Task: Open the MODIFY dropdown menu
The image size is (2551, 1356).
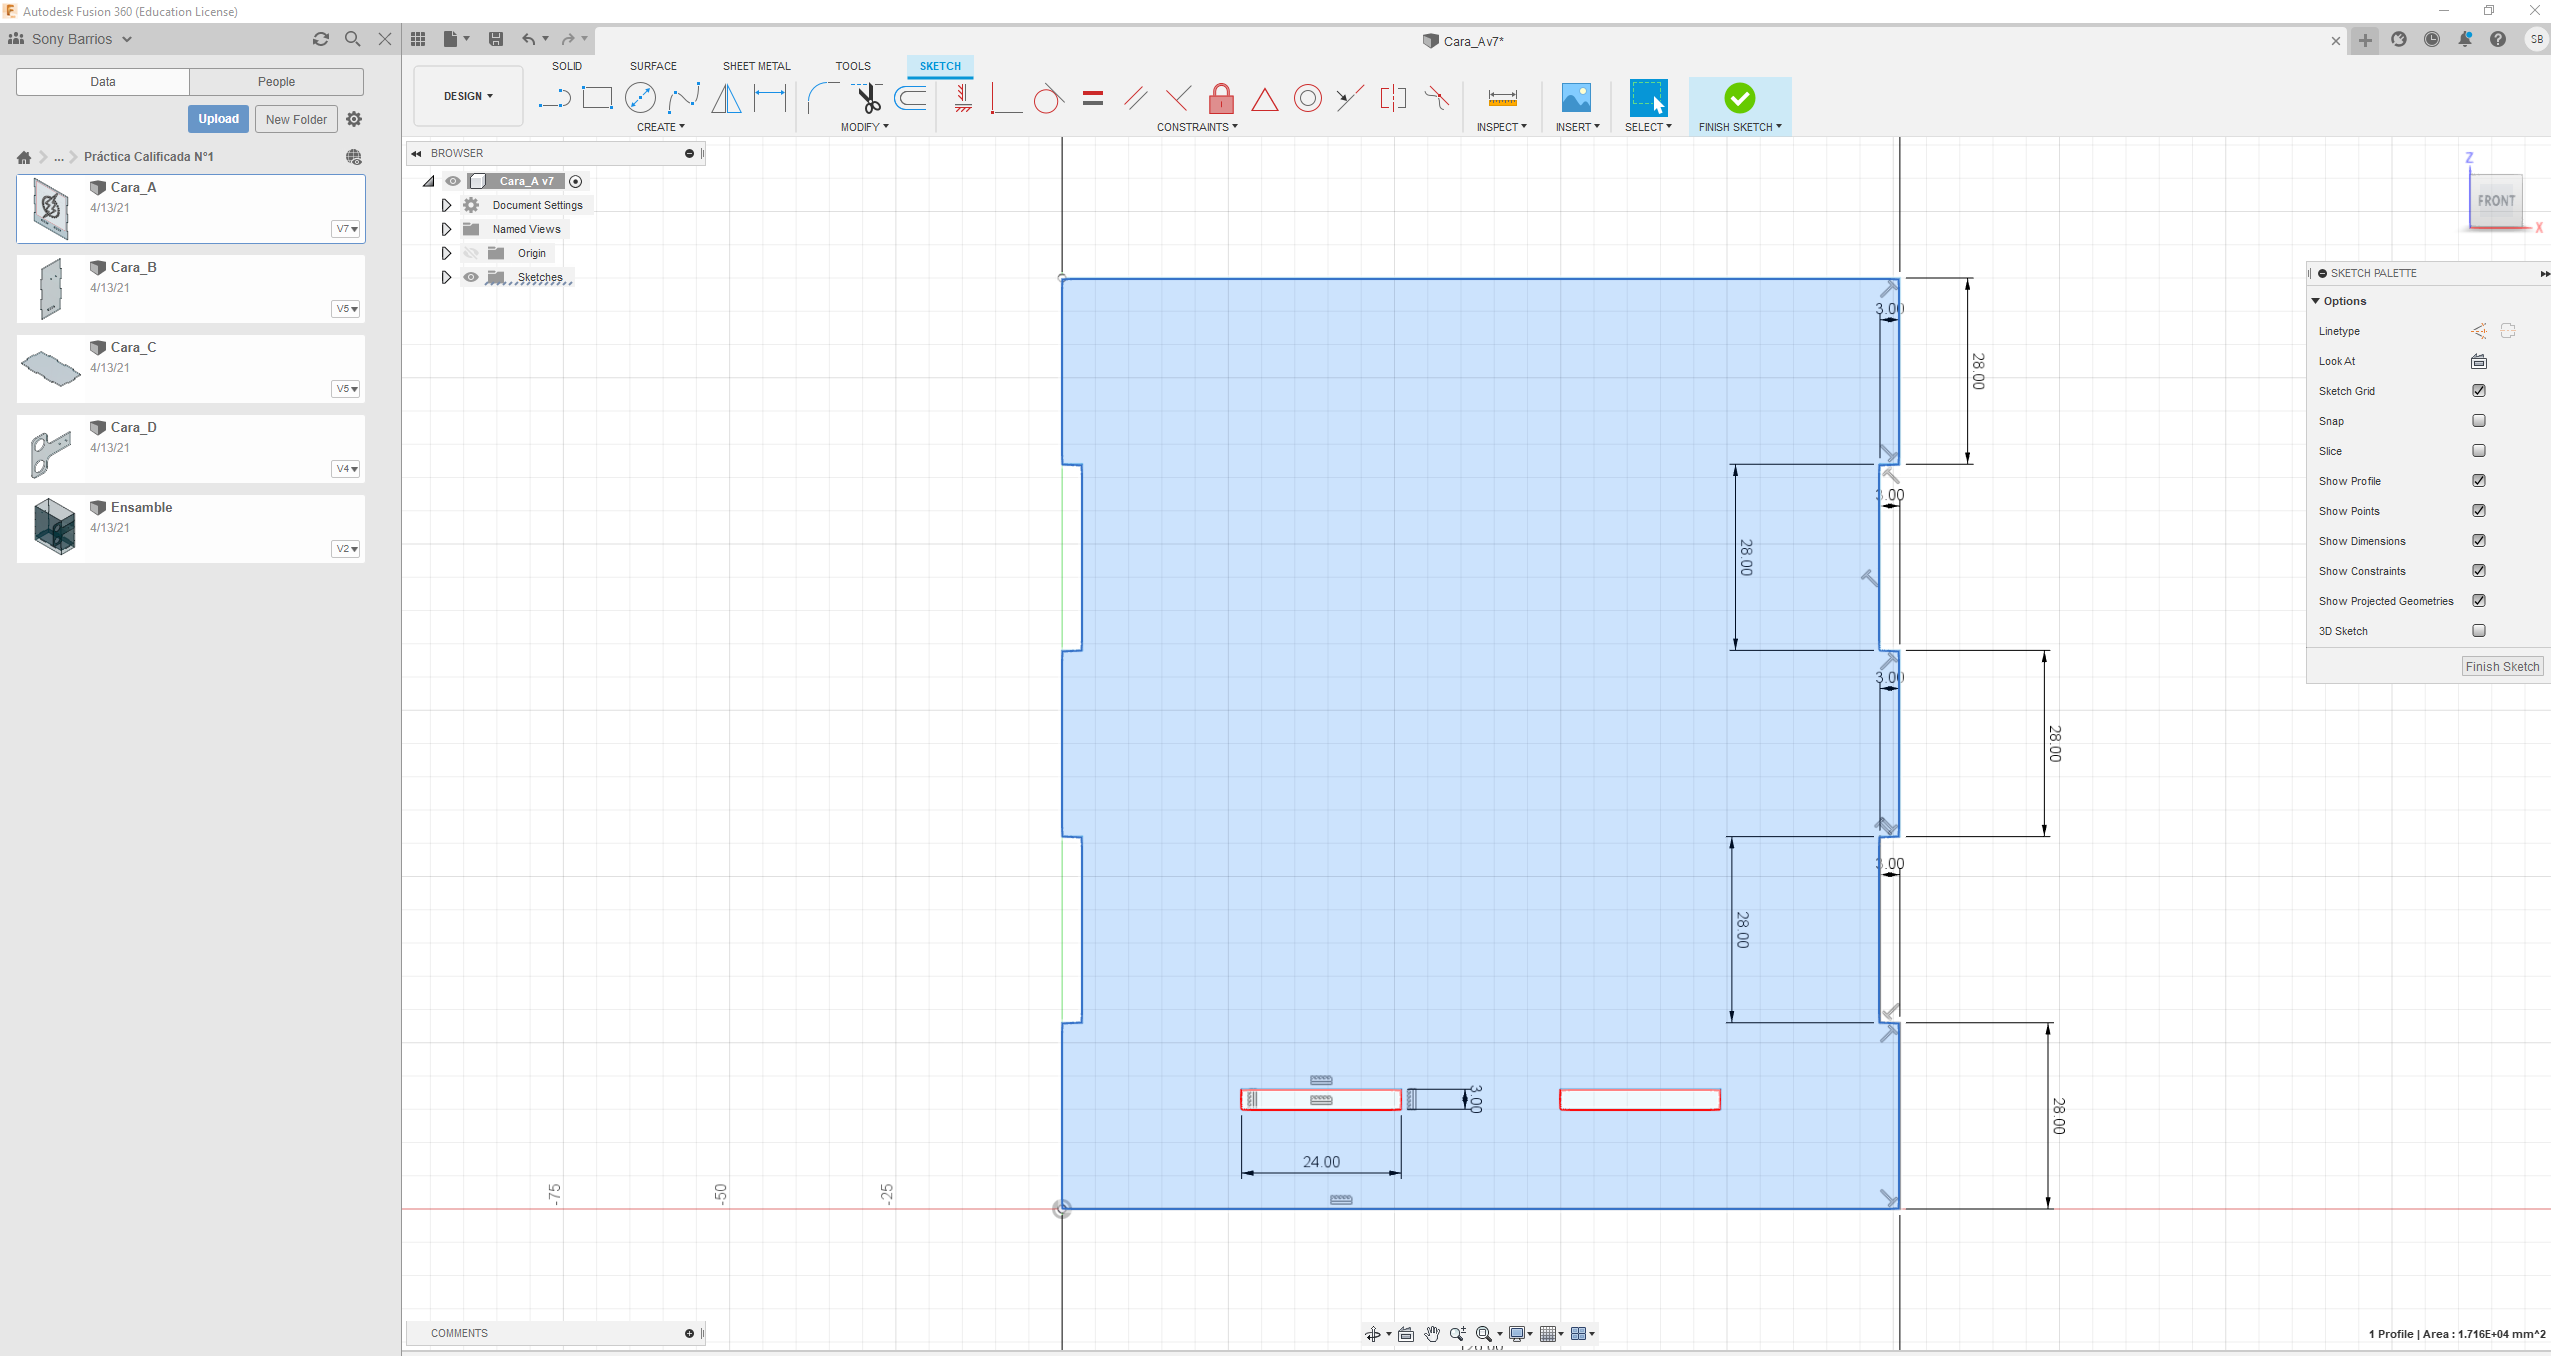Action: tap(865, 127)
